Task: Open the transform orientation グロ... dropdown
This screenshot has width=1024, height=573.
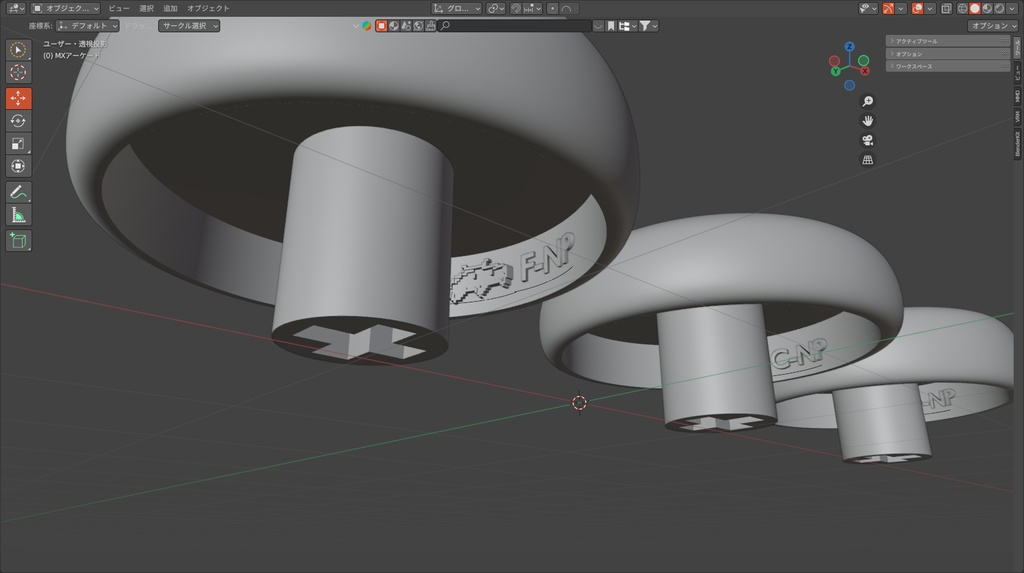Action: 456,8
